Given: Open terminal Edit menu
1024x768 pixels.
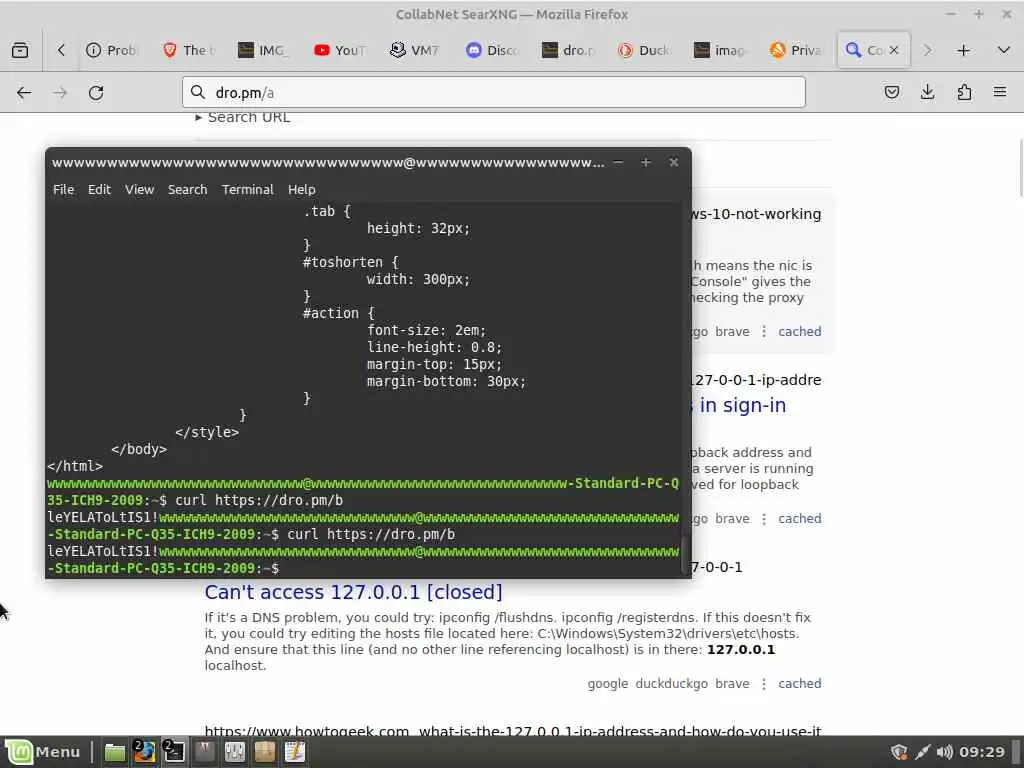Looking at the screenshot, I should tap(99, 189).
